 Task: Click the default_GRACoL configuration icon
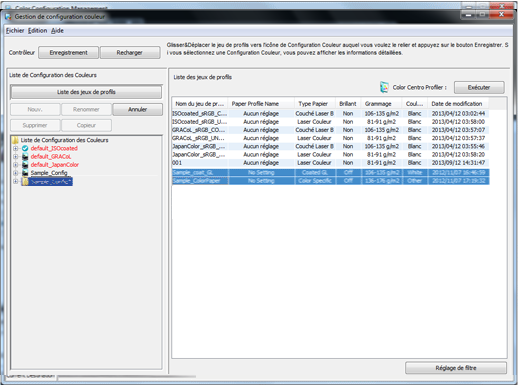point(25,156)
